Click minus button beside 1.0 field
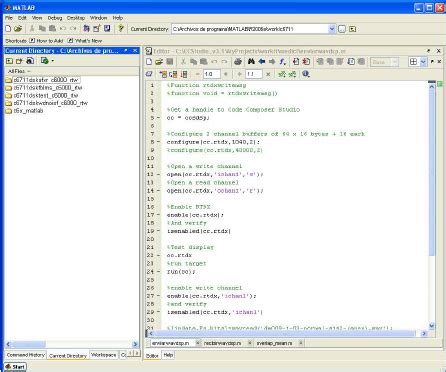Viewport: 446px width, 372px height. tap(198, 74)
